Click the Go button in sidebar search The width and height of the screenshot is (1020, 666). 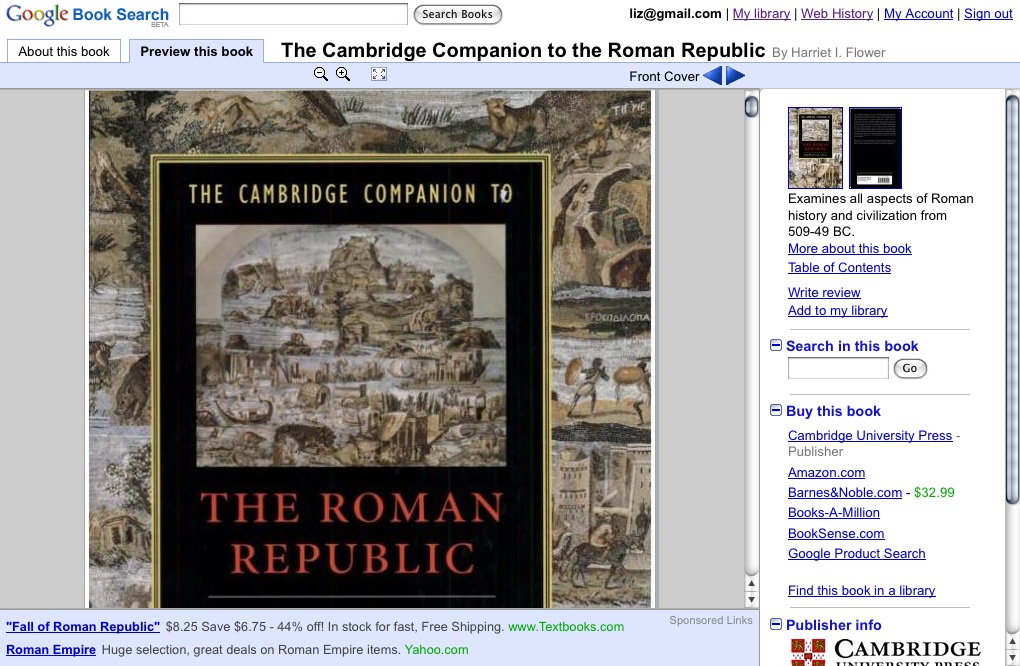coord(909,368)
